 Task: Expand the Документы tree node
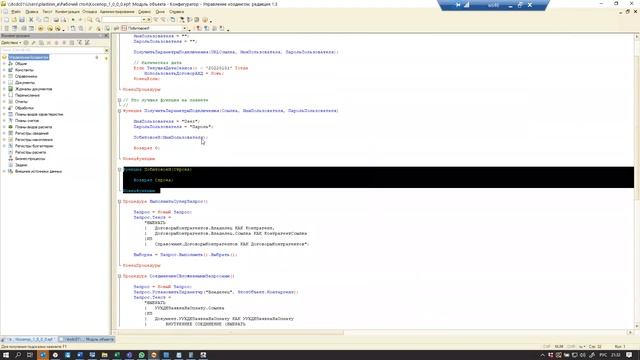[4, 83]
